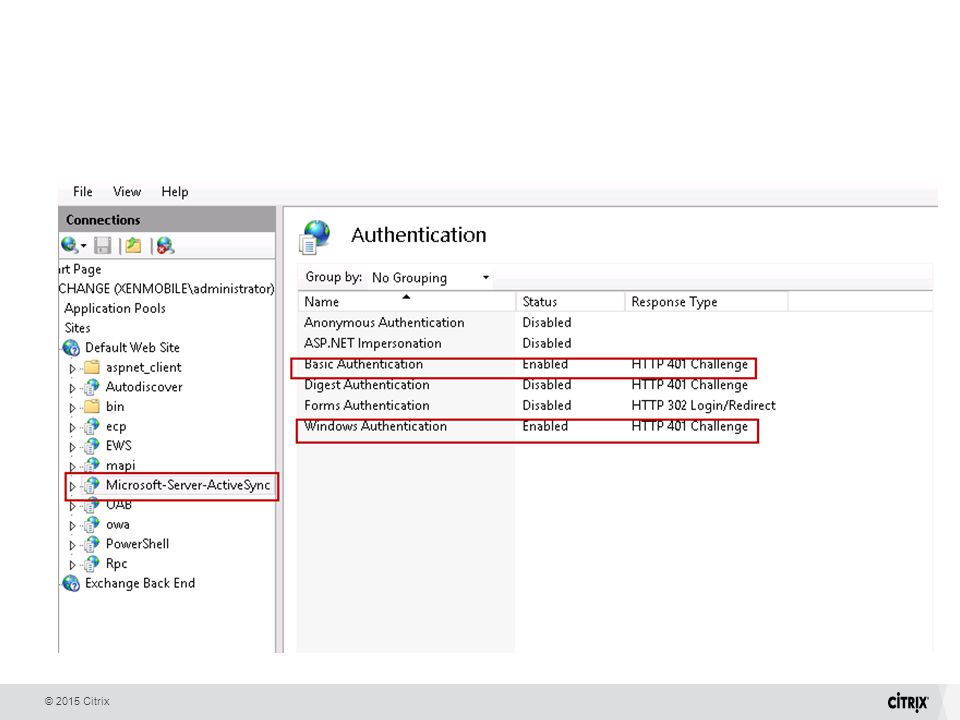The width and height of the screenshot is (960, 720).
Task: Click the up-folder icon in Connections toolbar
Action: [133, 246]
